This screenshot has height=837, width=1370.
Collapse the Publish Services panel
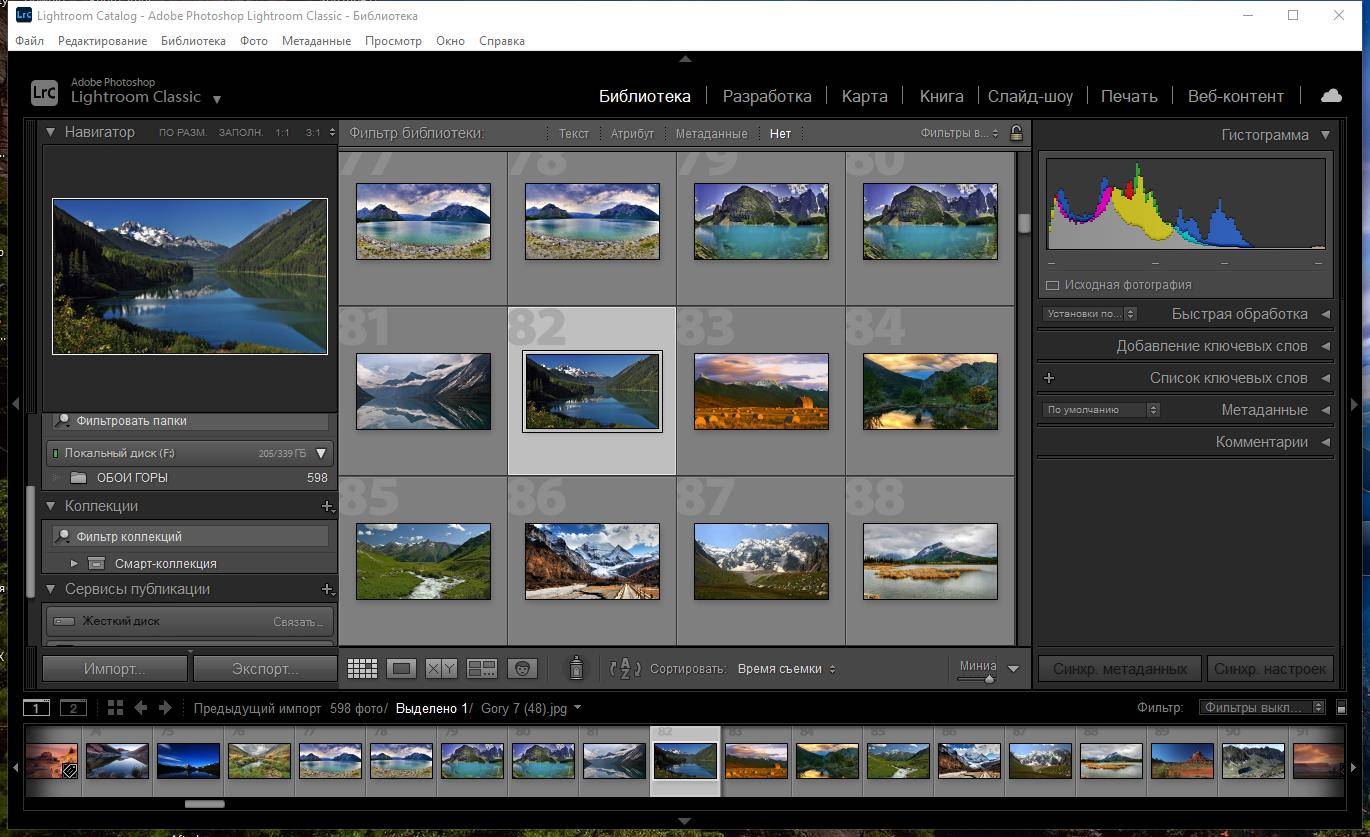(x=50, y=589)
